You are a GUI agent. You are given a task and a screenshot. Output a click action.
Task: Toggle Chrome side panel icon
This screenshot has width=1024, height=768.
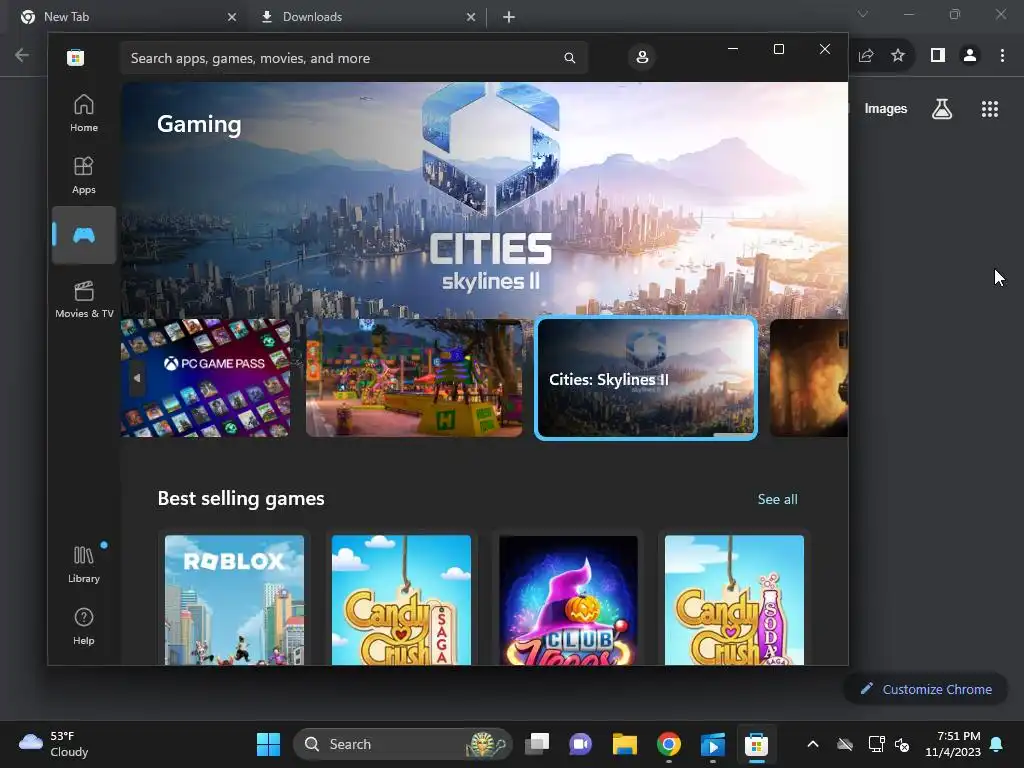(x=938, y=56)
